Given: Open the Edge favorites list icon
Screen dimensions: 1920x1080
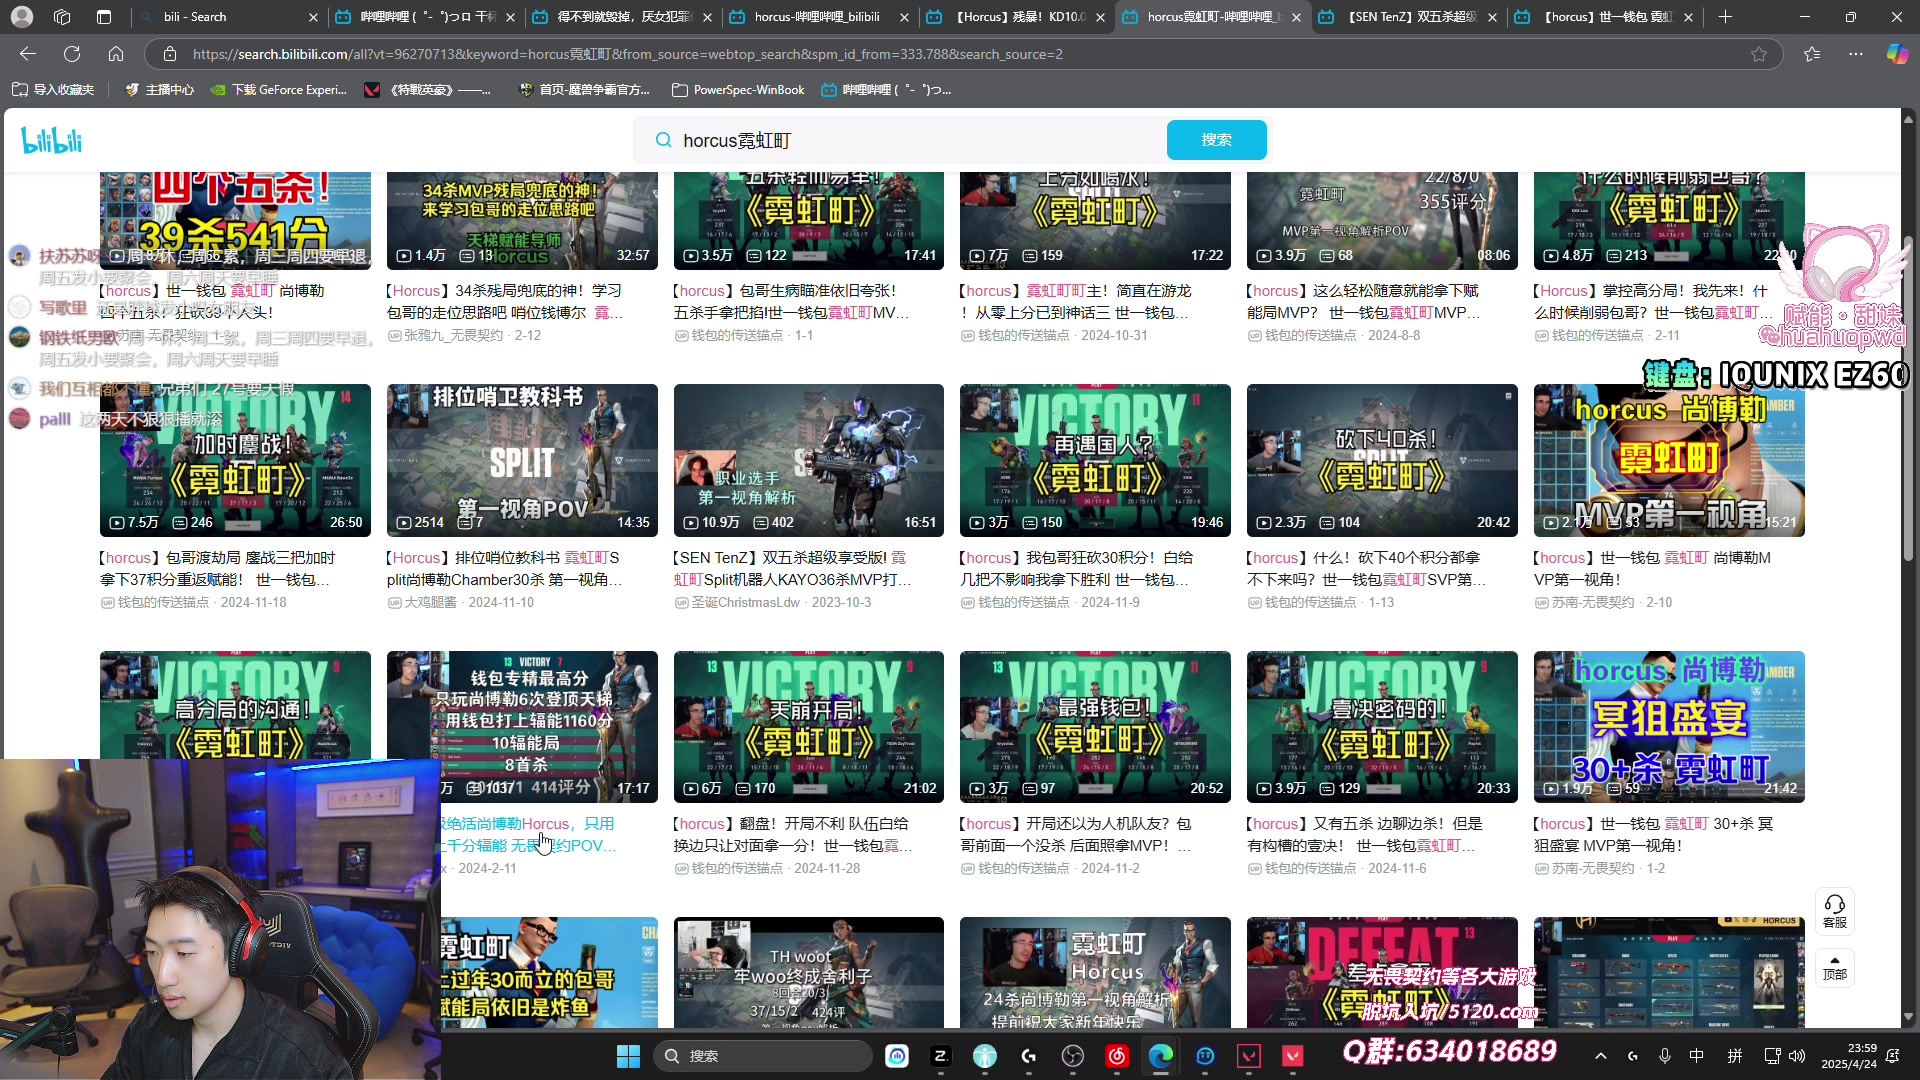Looking at the screenshot, I should 1812,54.
